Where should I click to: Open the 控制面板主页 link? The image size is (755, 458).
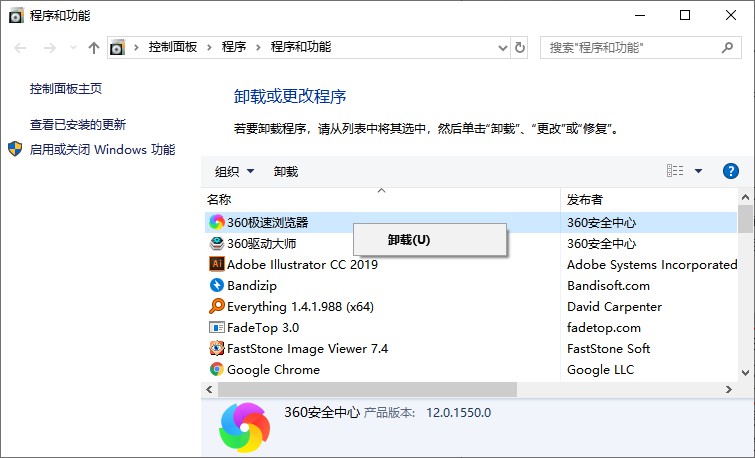66,89
